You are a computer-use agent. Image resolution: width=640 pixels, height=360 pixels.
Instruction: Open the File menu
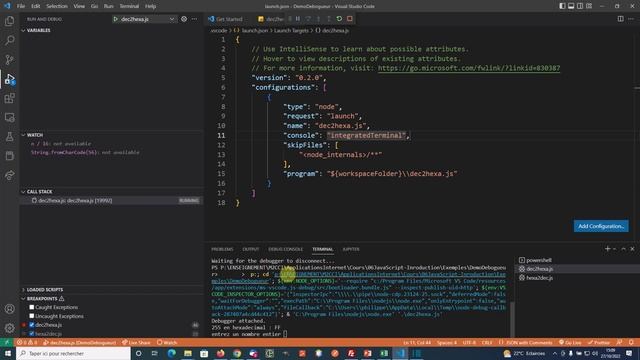pyautogui.click(x=21, y=6)
